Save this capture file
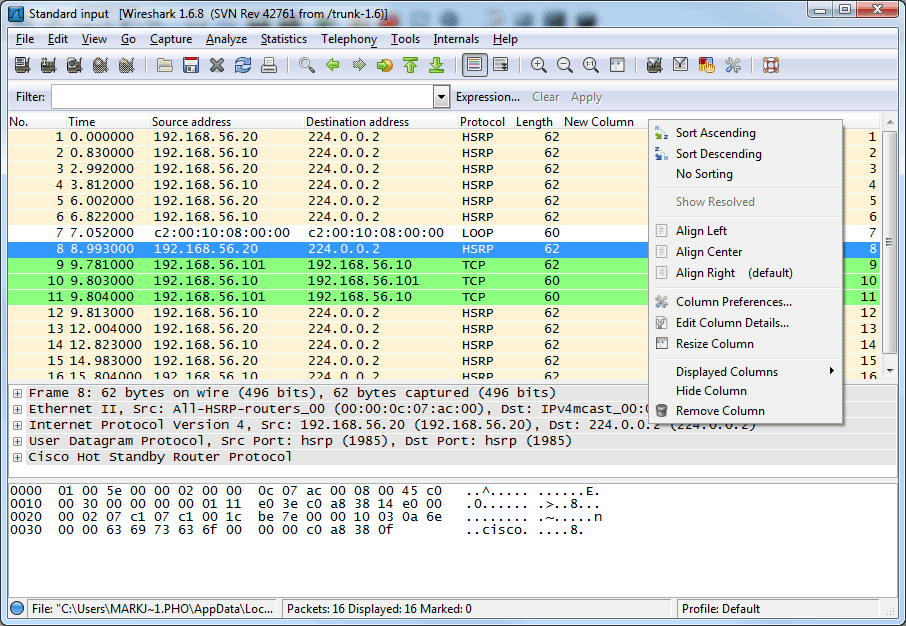 191,65
